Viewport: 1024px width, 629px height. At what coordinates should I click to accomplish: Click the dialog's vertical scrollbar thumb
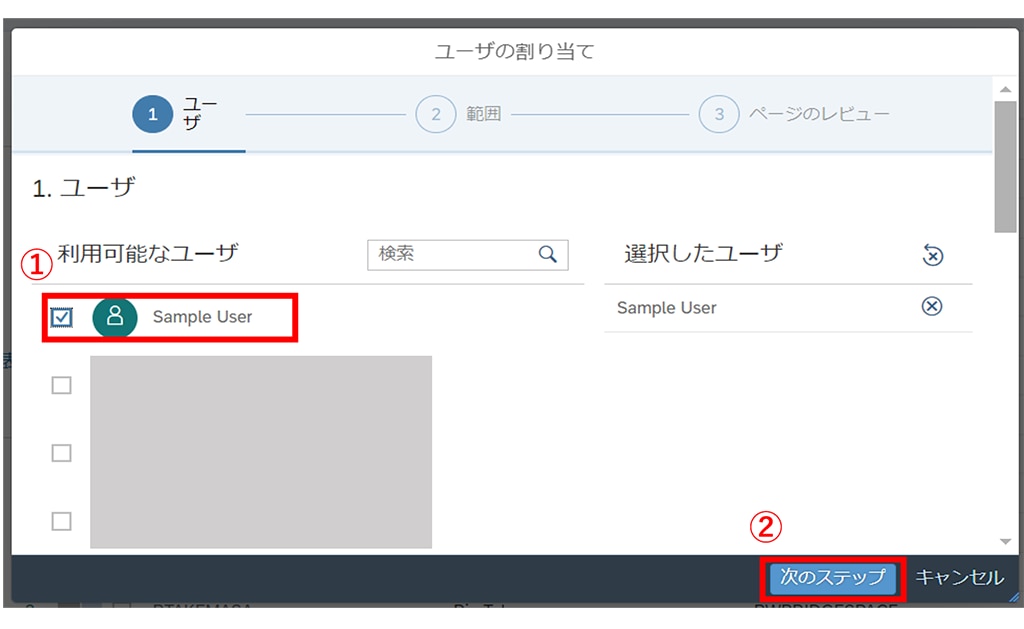tap(1005, 165)
